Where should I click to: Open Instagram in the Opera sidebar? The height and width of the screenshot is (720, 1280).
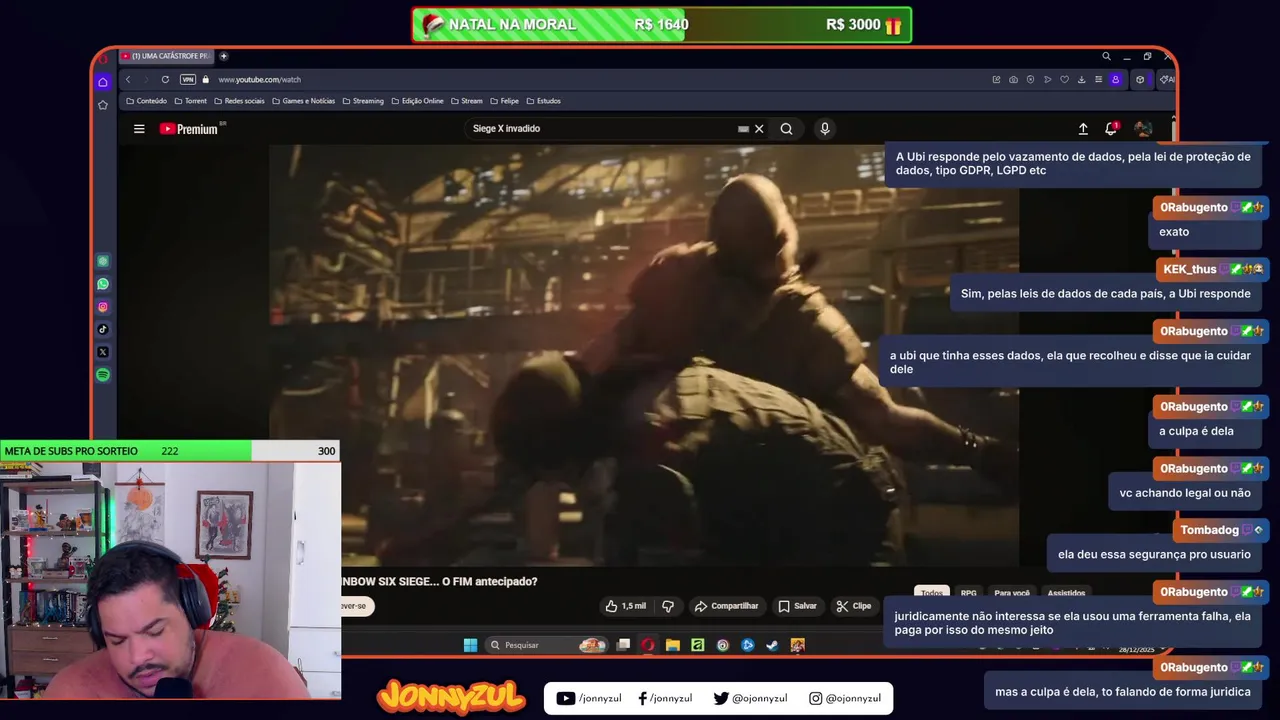103,307
